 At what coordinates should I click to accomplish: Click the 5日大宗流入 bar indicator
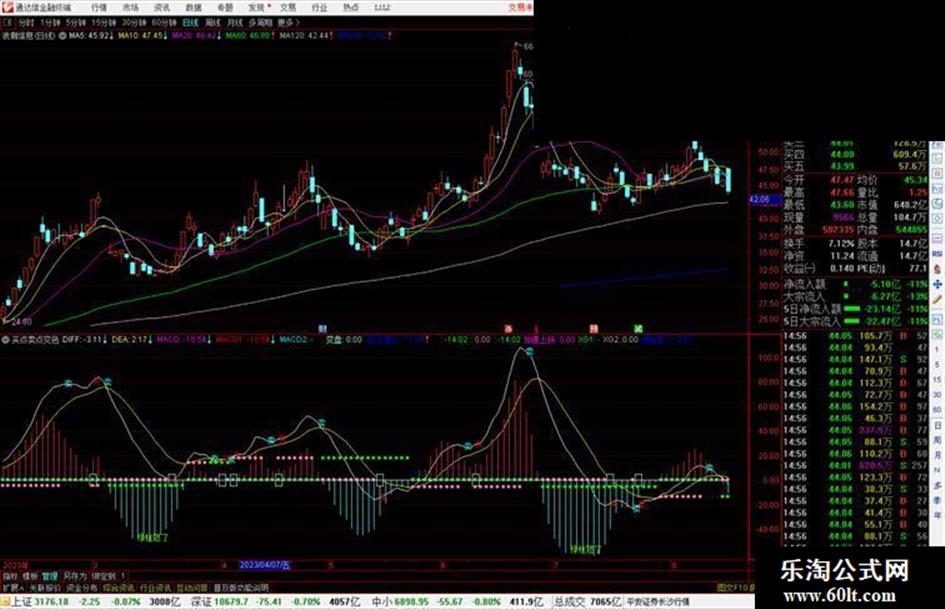coord(852,321)
